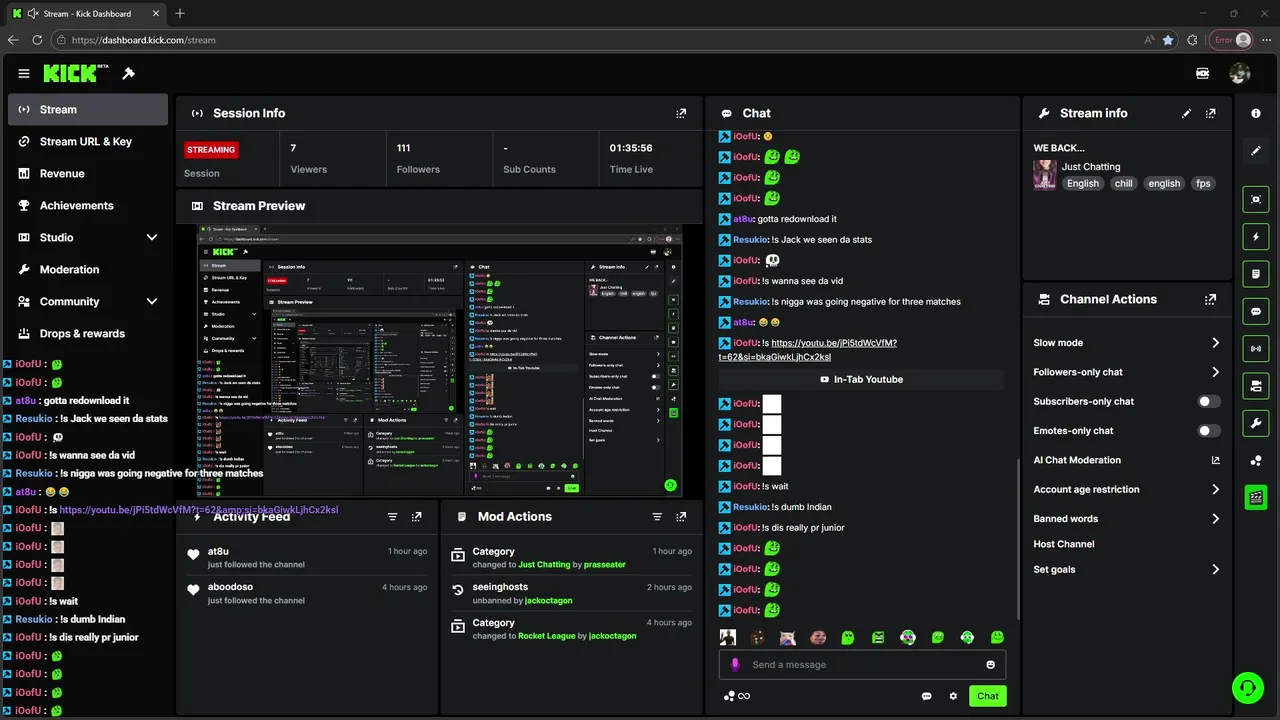The image size is (1280, 720).
Task: Open support with the green headset button
Action: (x=1248, y=687)
